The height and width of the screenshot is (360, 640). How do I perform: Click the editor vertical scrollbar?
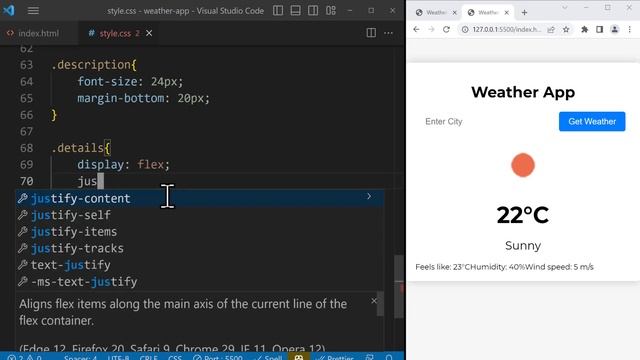(399, 286)
